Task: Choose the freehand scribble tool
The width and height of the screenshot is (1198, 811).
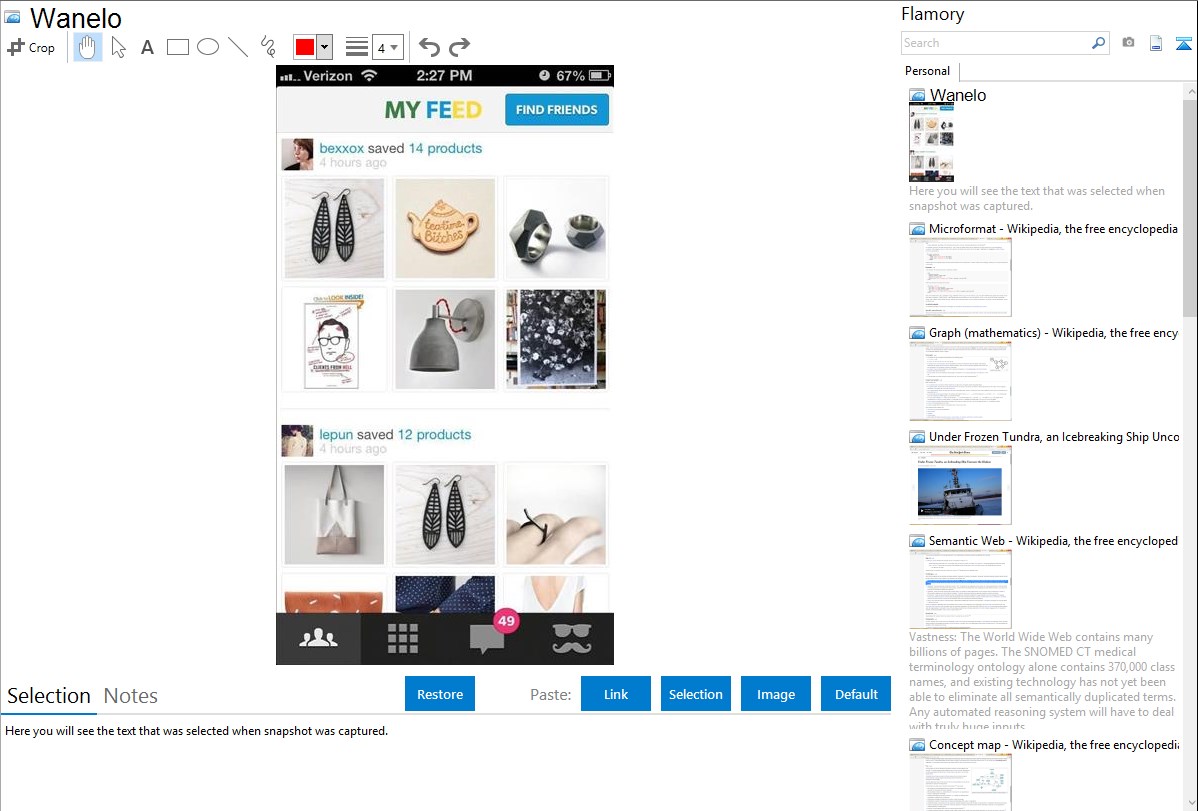Action: click(268, 47)
